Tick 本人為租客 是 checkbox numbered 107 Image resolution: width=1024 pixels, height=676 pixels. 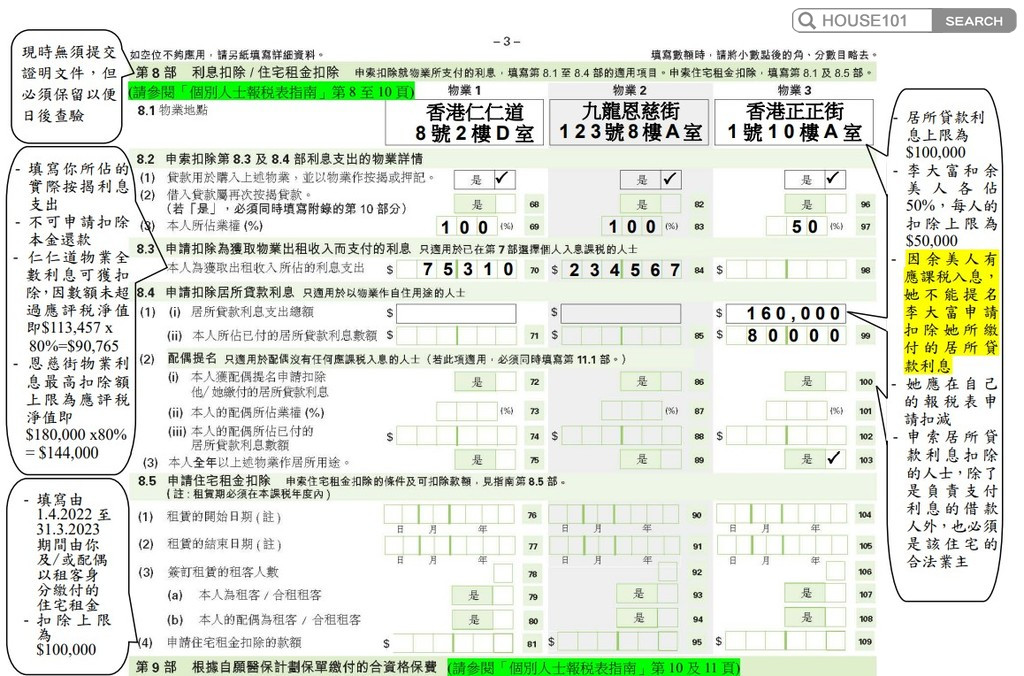[835, 593]
